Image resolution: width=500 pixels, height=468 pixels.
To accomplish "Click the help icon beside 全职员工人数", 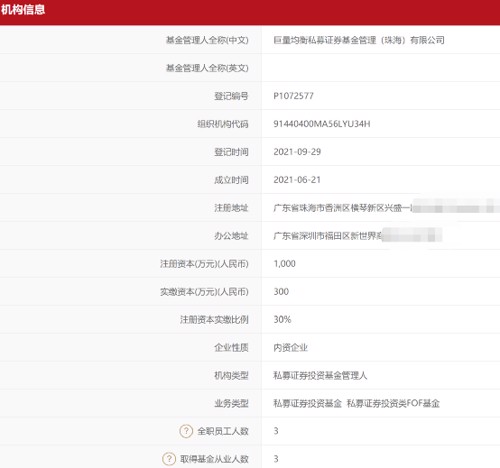I will (x=186, y=431).
